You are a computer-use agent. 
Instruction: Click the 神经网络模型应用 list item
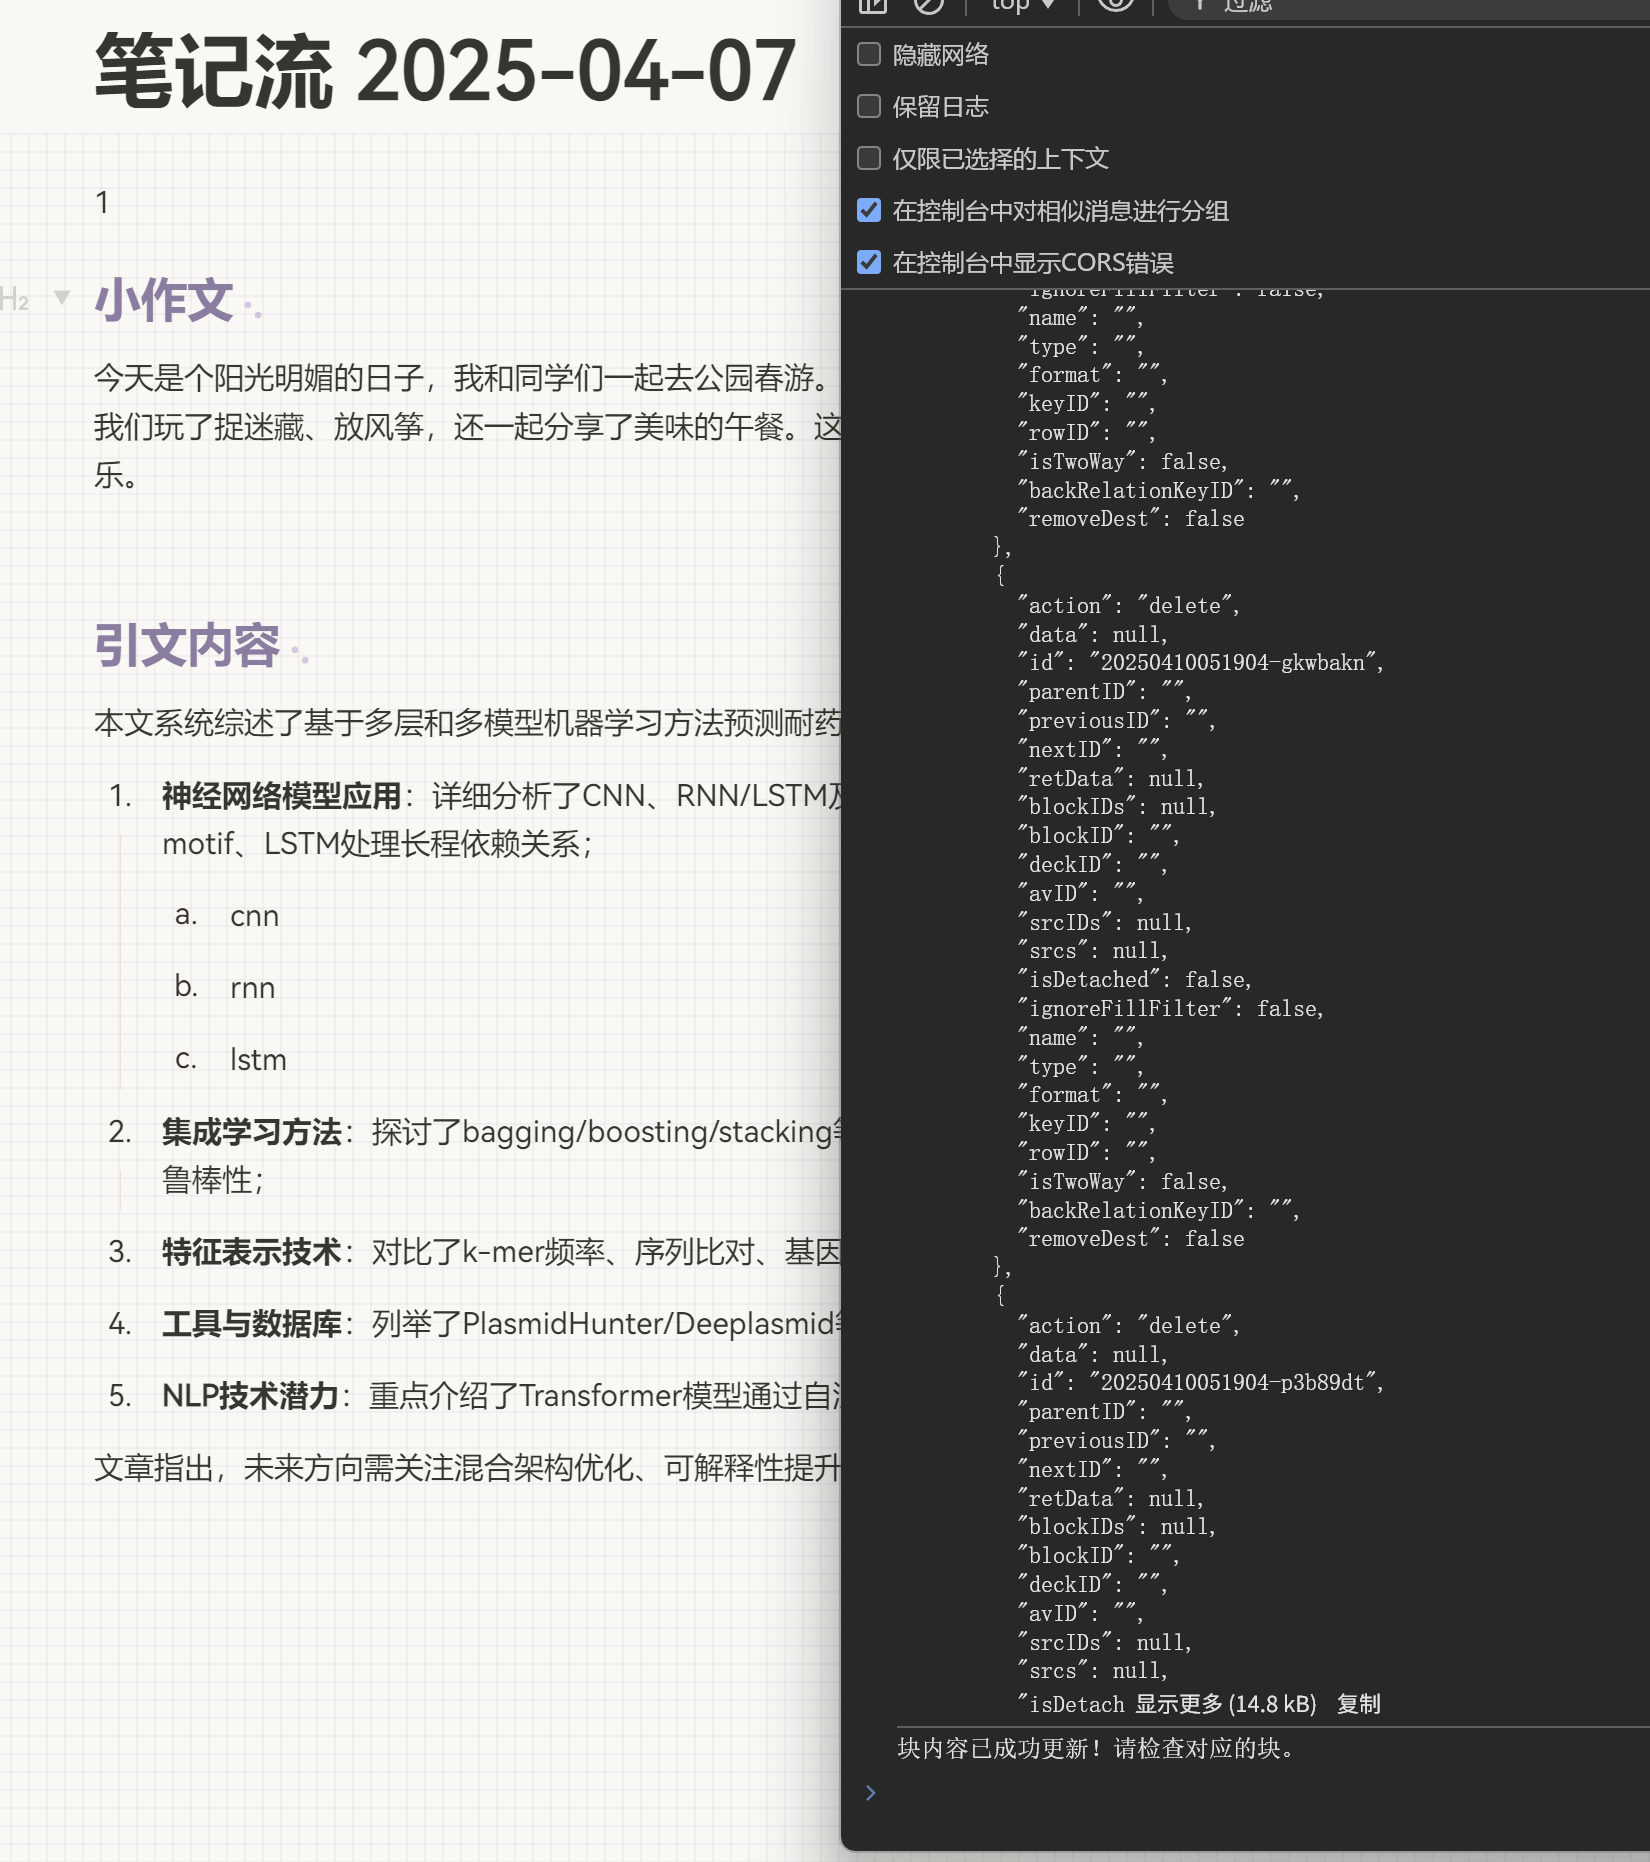502,820
